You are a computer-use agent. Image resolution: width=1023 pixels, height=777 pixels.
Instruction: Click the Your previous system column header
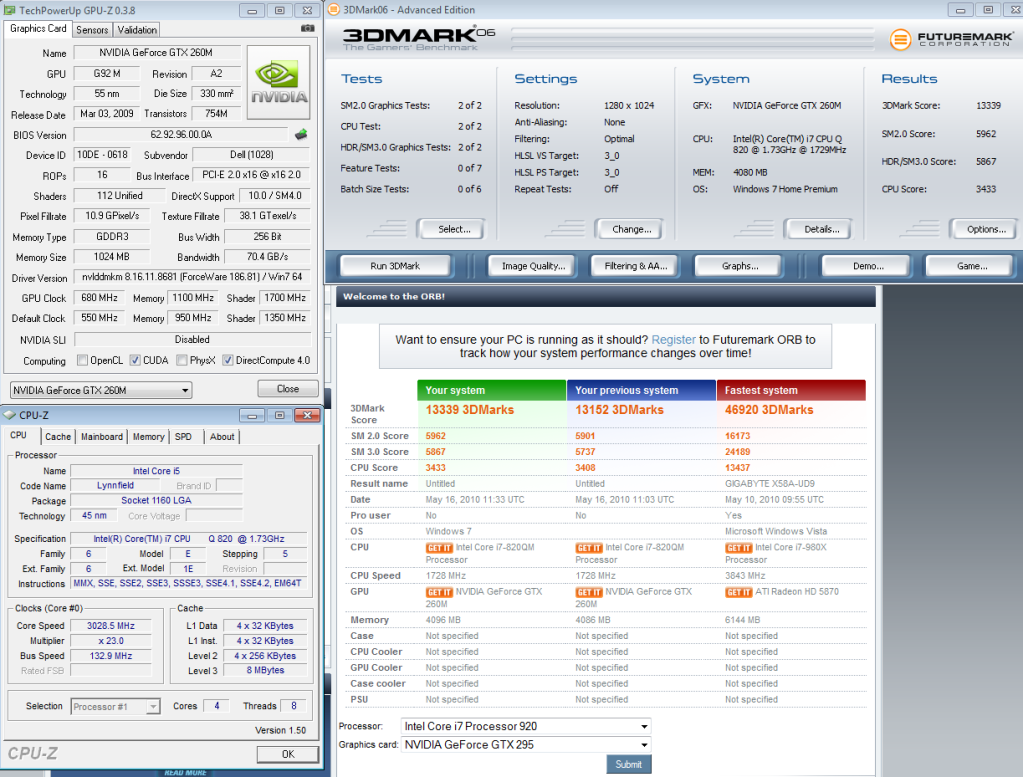coord(641,390)
